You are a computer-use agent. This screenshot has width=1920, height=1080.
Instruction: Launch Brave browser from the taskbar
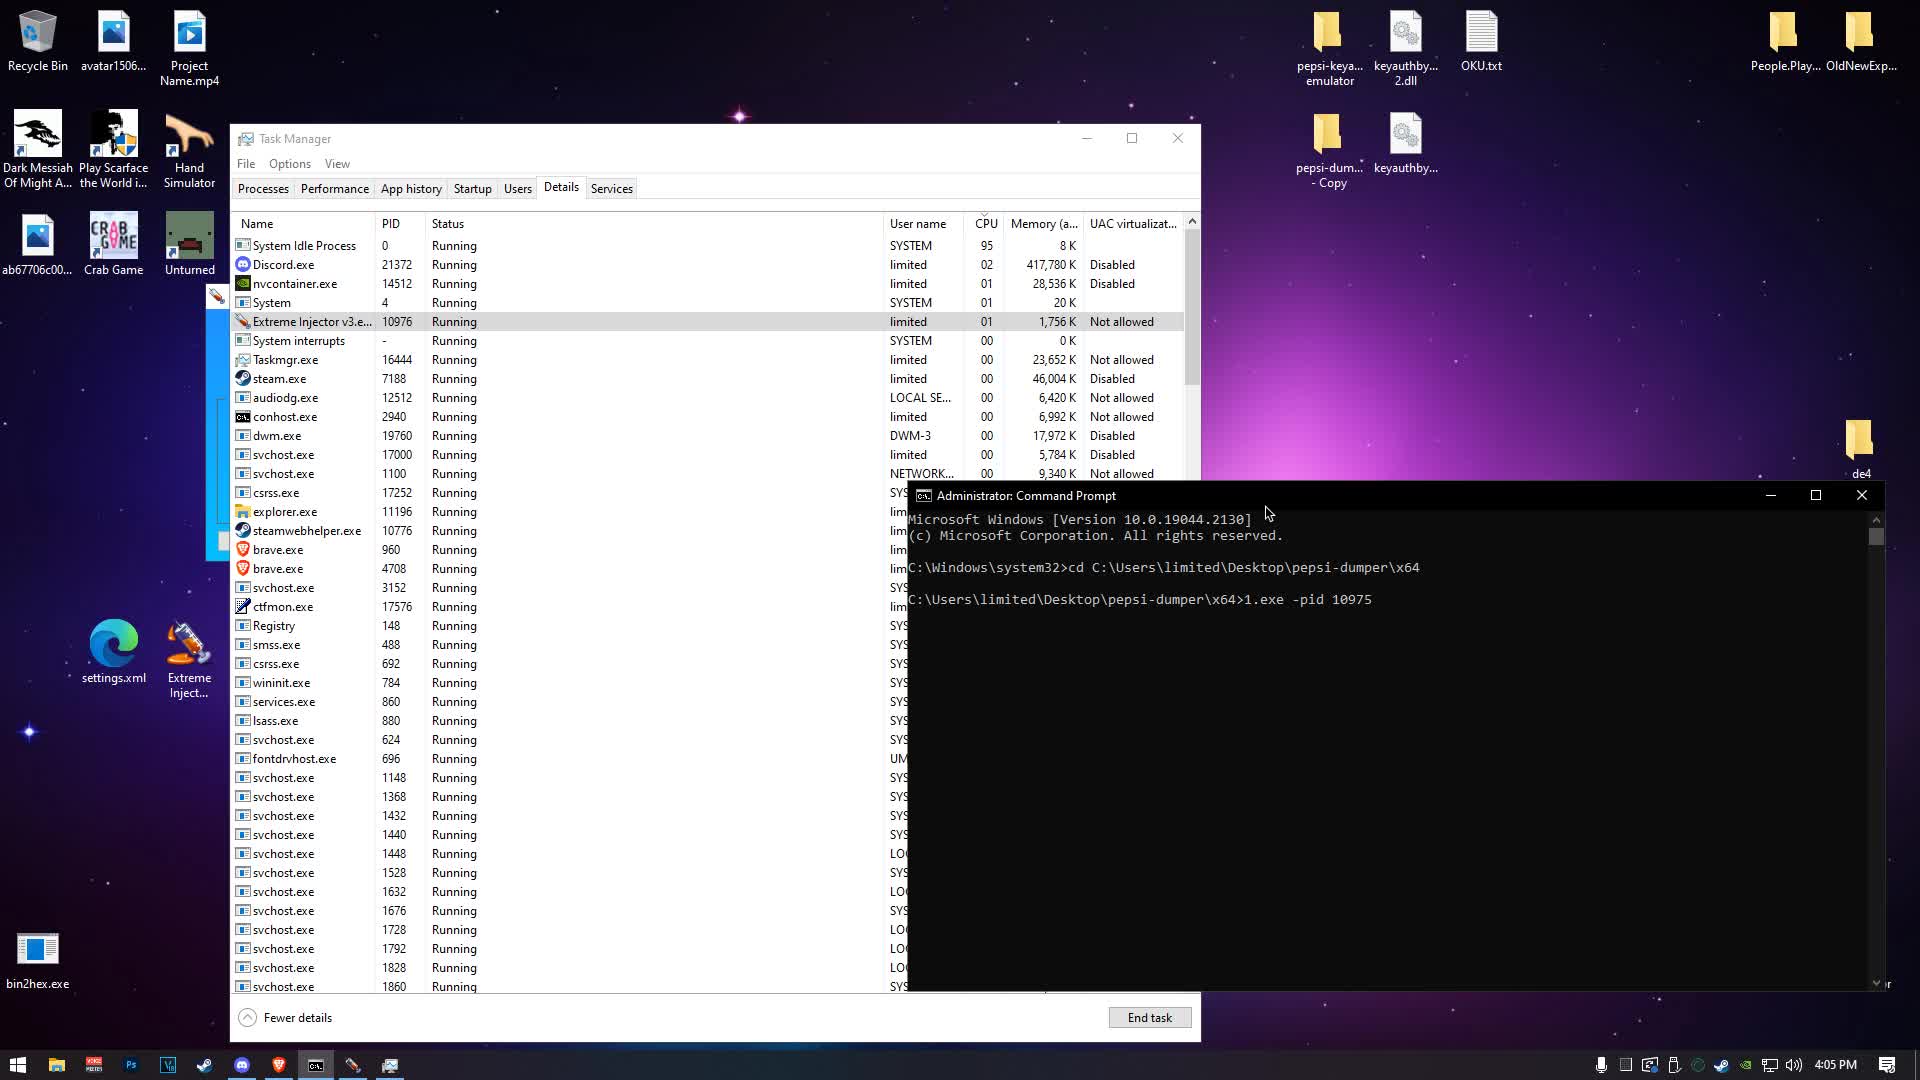(x=278, y=1065)
